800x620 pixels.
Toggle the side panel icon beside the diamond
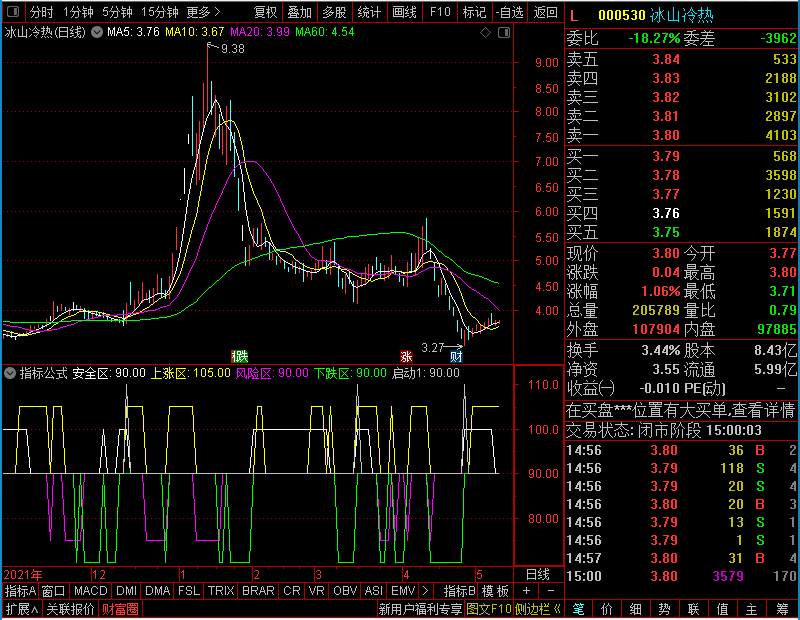[504, 33]
